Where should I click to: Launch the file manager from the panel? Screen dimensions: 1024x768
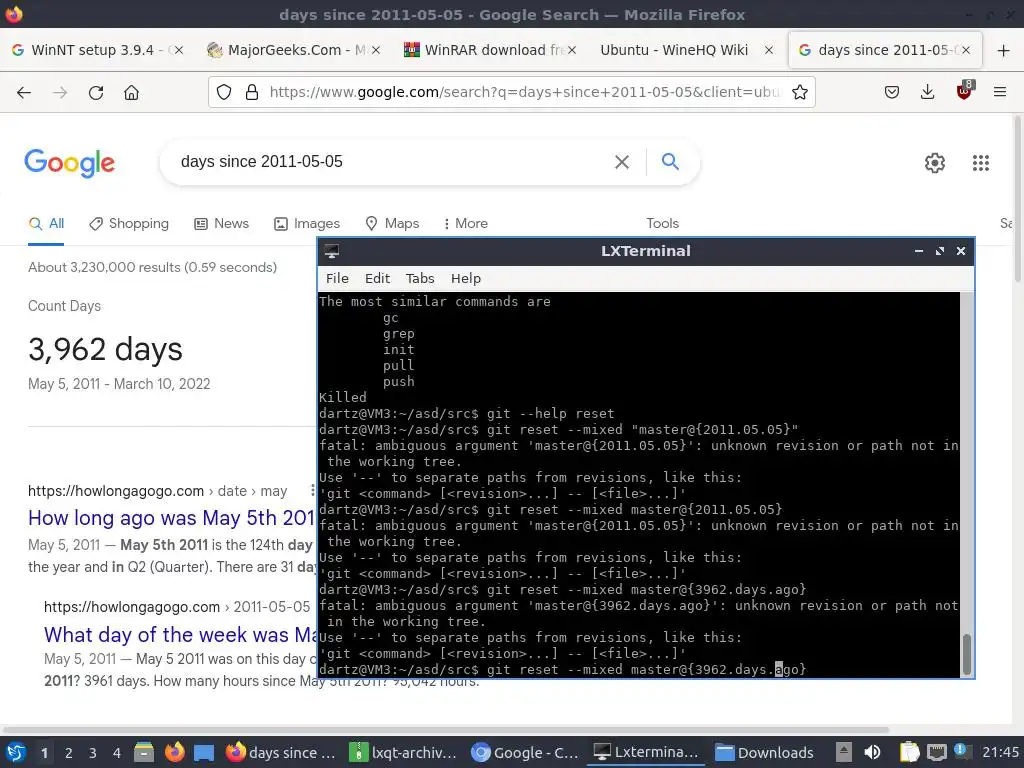(144, 752)
